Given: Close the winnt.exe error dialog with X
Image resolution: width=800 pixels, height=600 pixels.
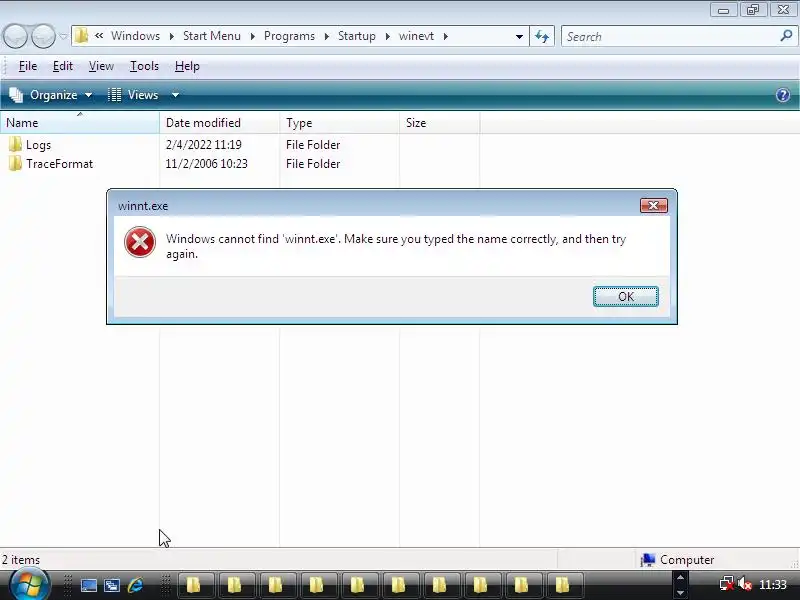Looking at the screenshot, I should coord(654,206).
